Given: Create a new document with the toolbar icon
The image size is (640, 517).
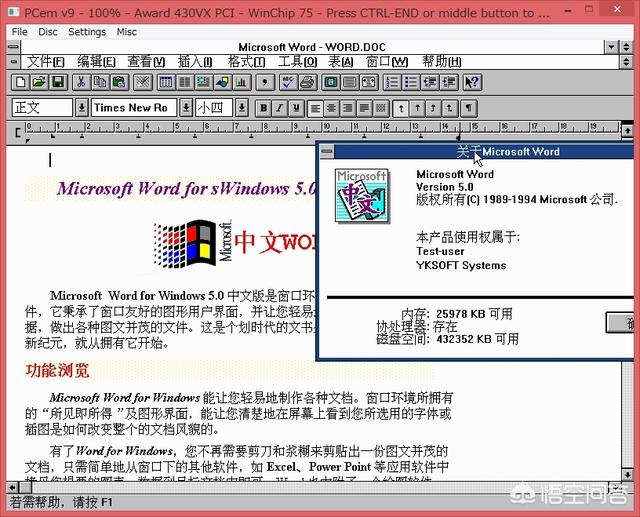Looking at the screenshot, I should pyautogui.click(x=20, y=82).
